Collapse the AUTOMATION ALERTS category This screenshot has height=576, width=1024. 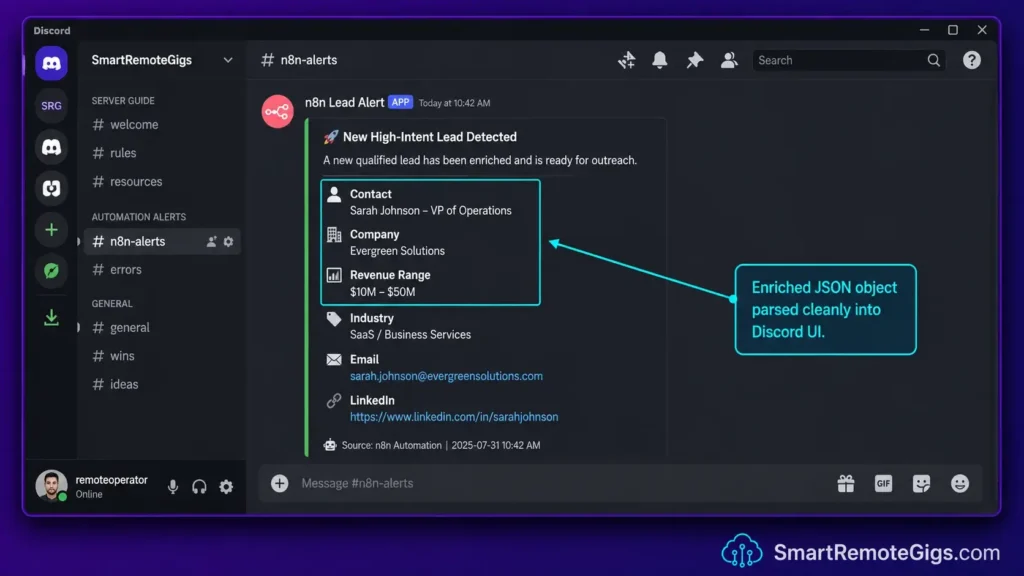pos(138,217)
